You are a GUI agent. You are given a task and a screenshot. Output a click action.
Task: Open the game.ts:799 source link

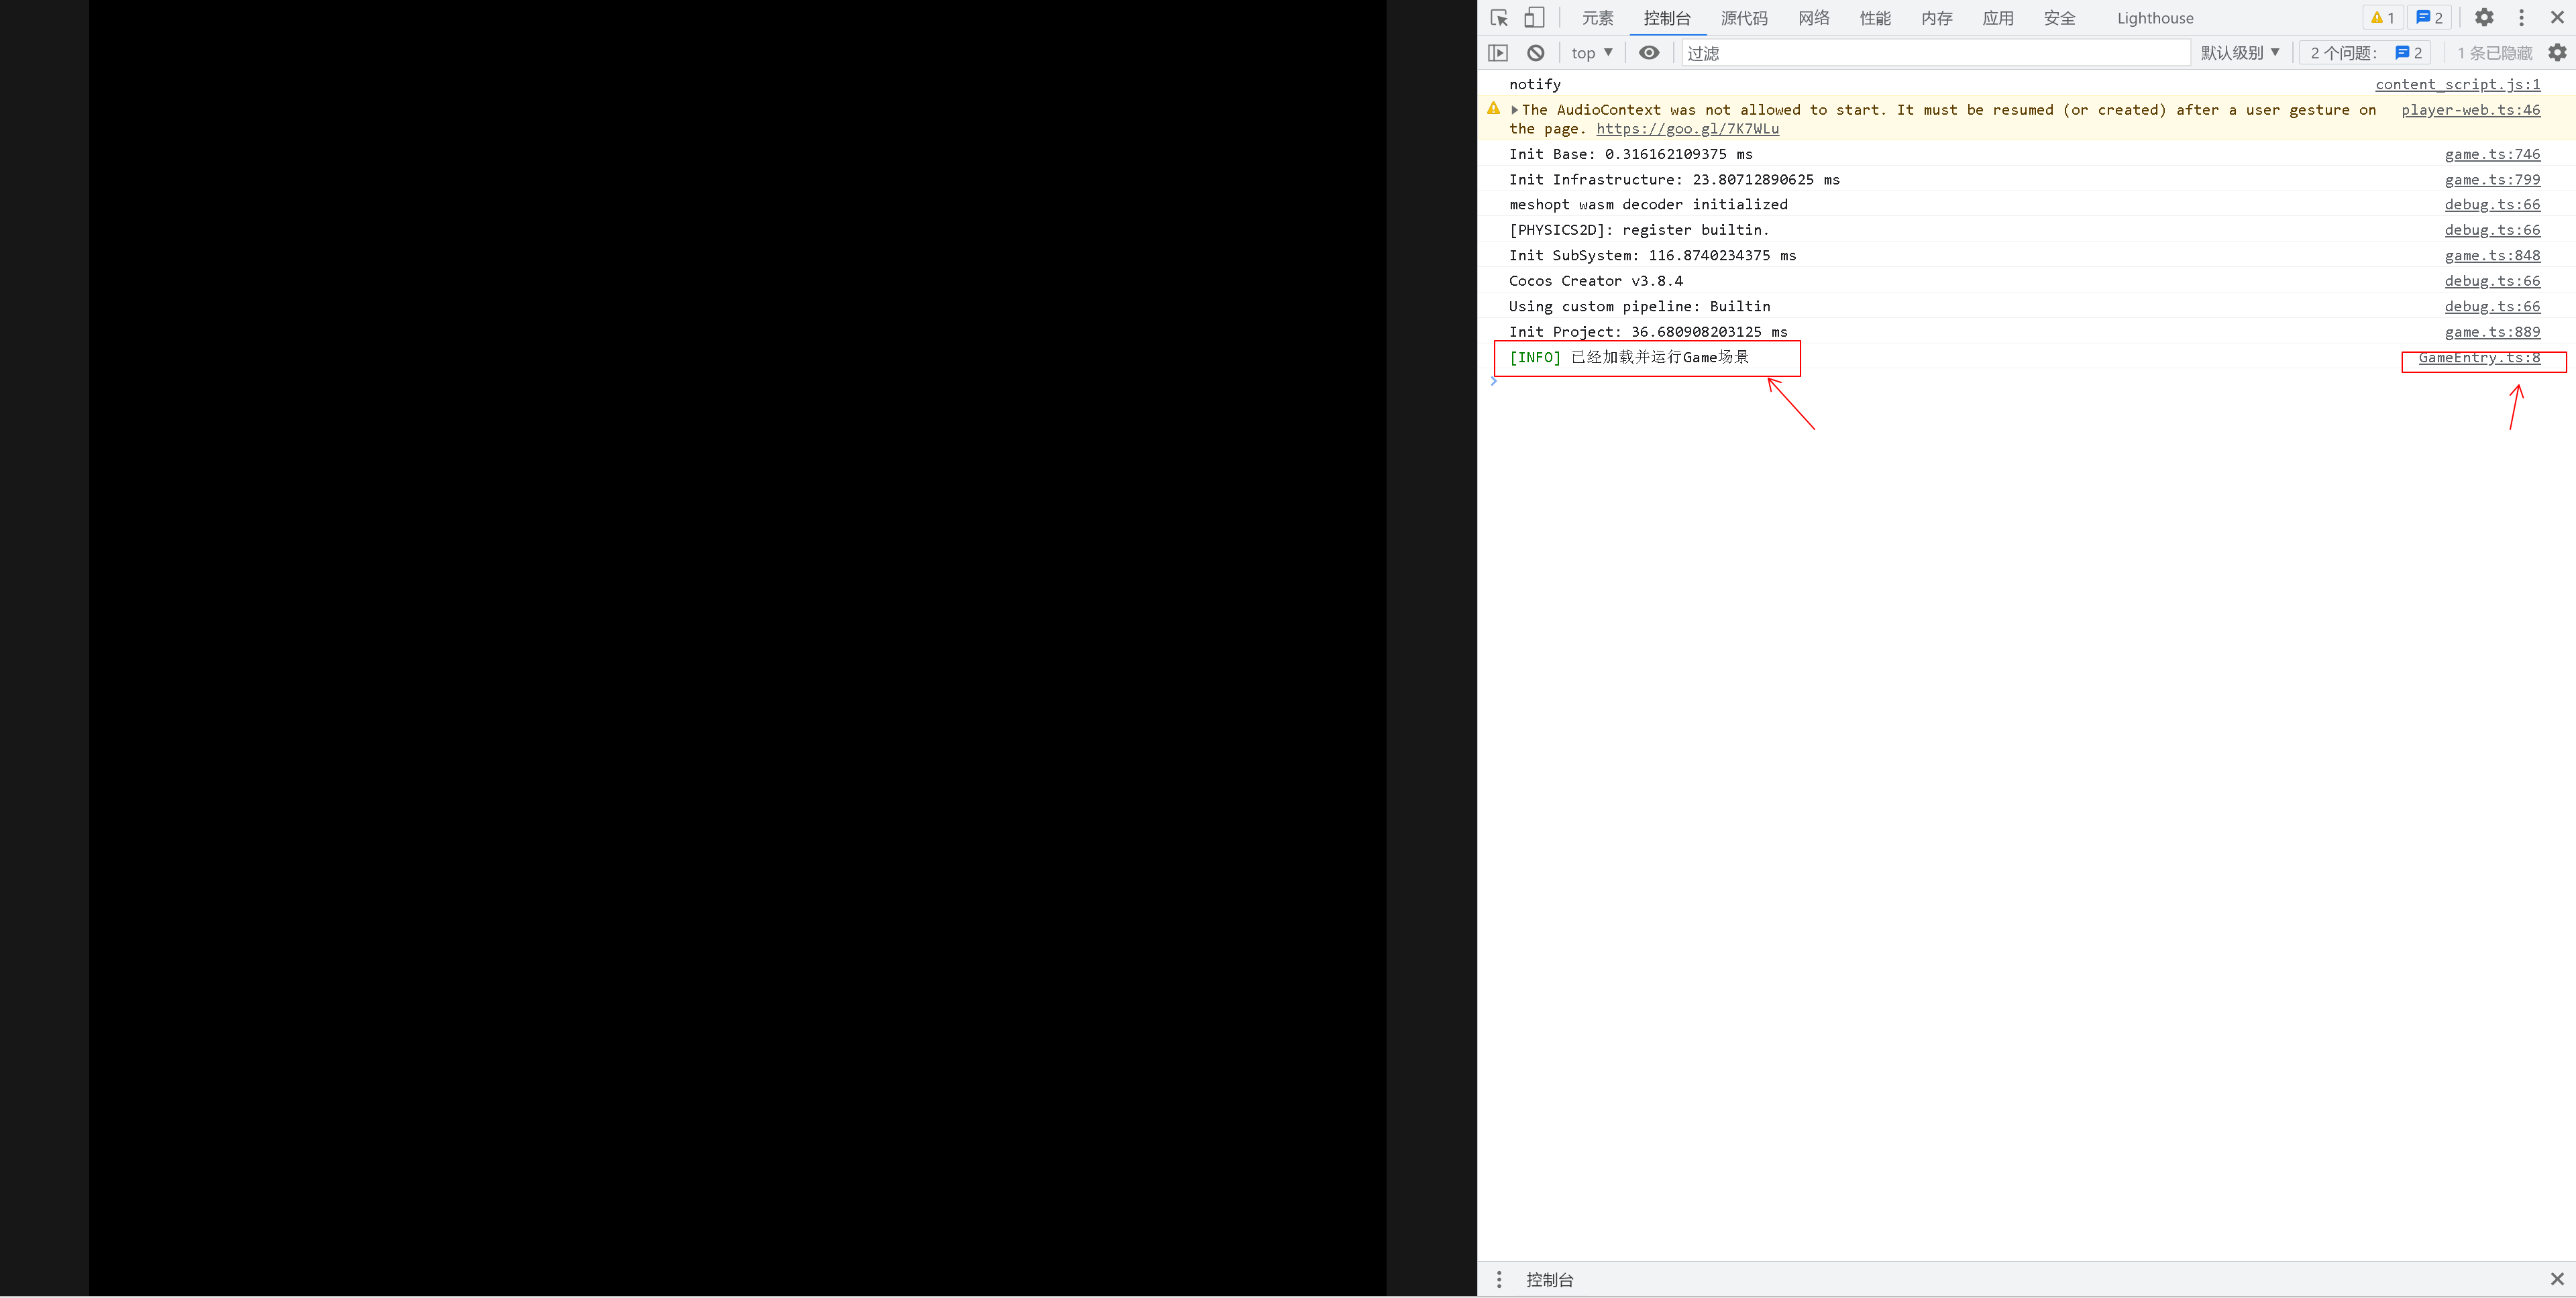2493,180
